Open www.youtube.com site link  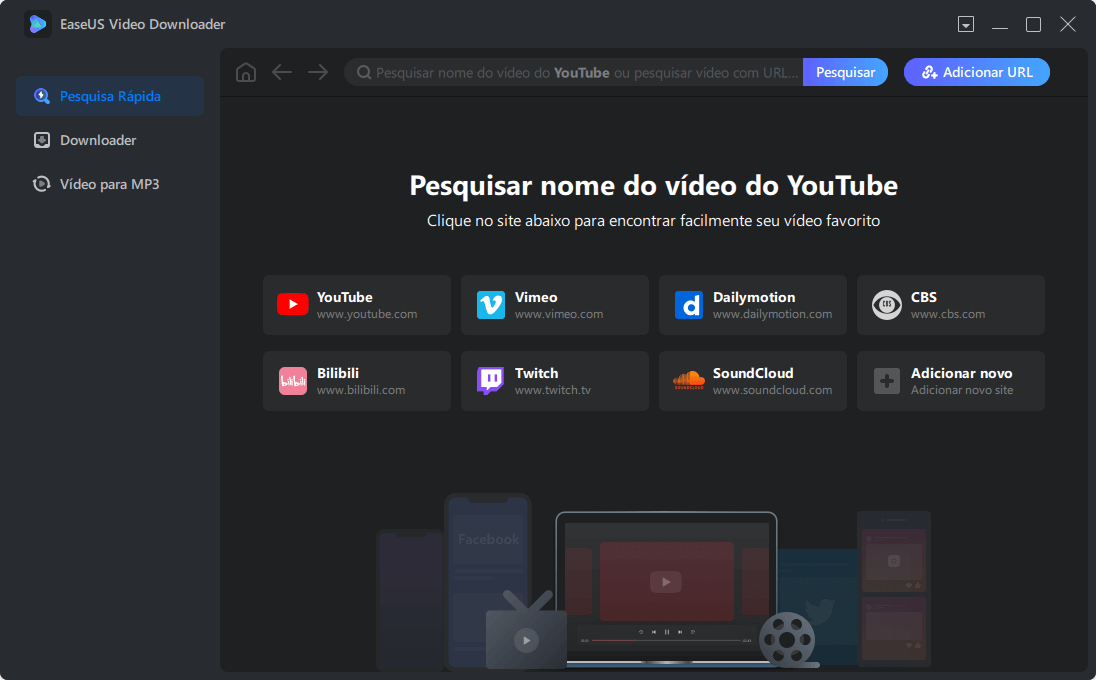point(367,314)
